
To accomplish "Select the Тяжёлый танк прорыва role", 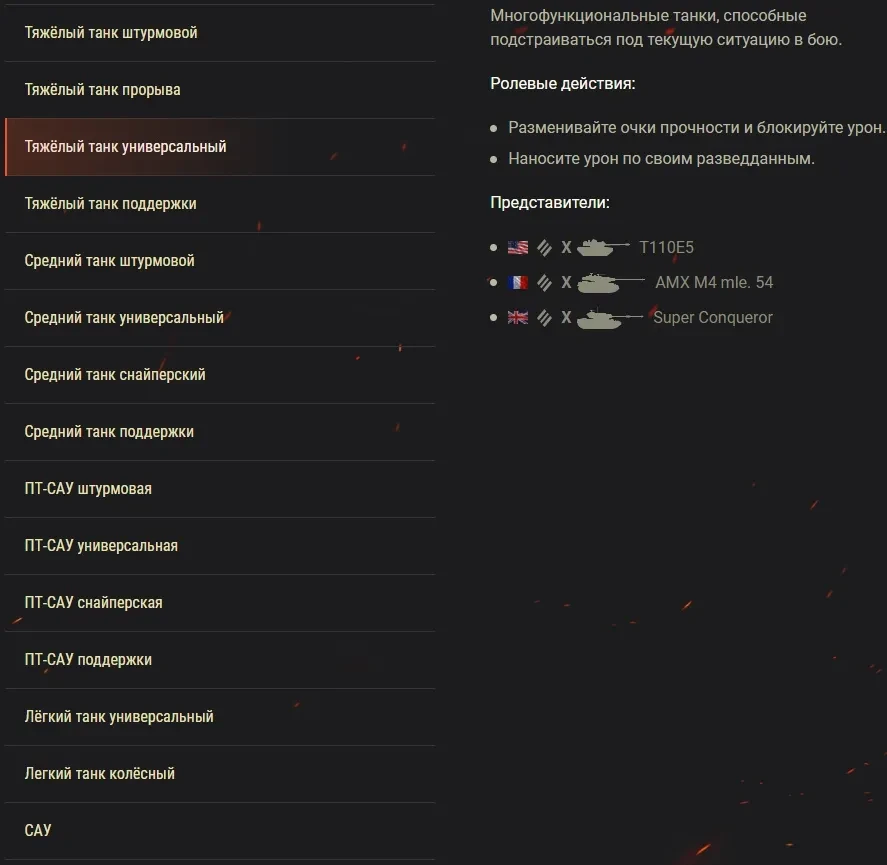I will pyautogui.click(x=103, y=90).
